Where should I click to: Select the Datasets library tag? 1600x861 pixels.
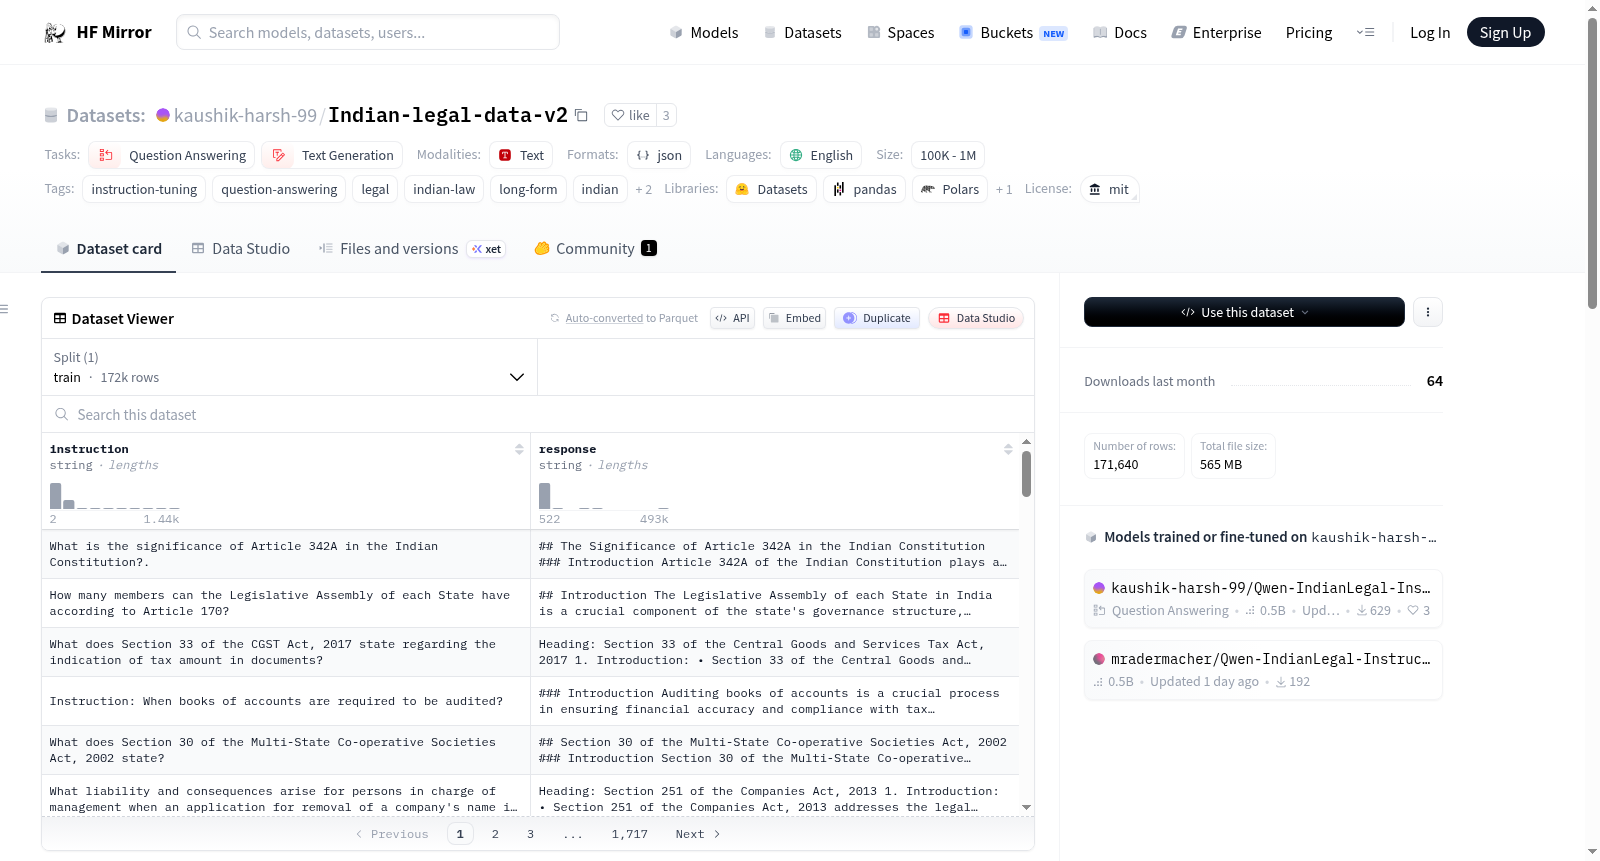(x=771, y=189)
